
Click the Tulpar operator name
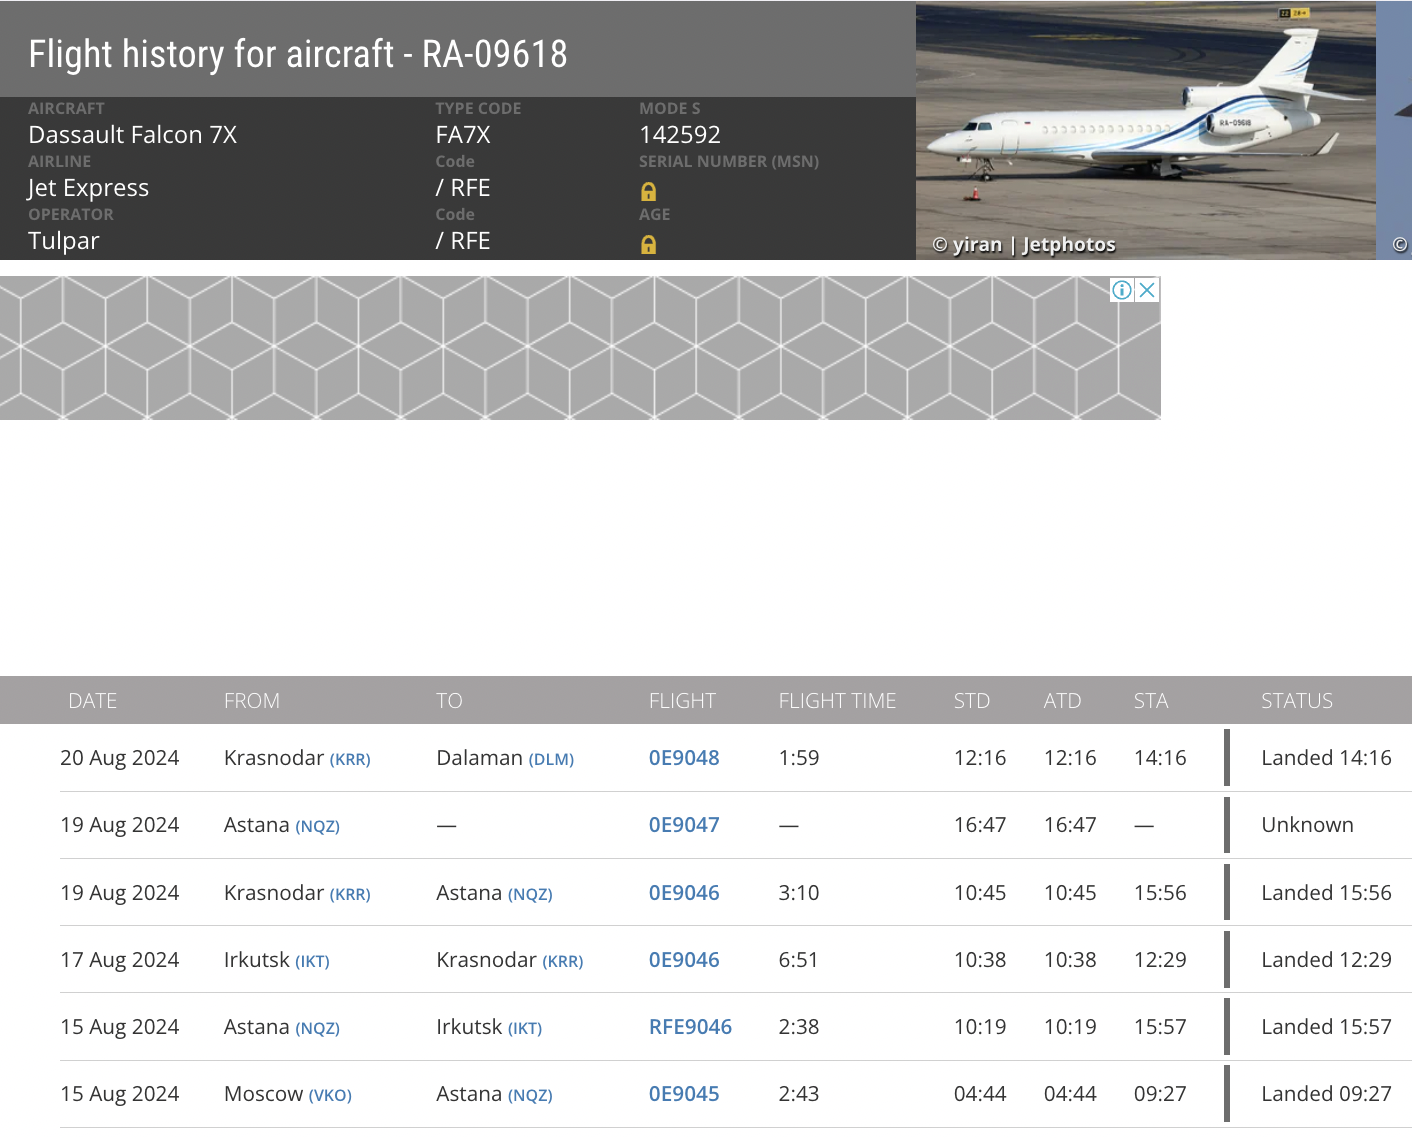pyautogui.click(x=64, y=241)
